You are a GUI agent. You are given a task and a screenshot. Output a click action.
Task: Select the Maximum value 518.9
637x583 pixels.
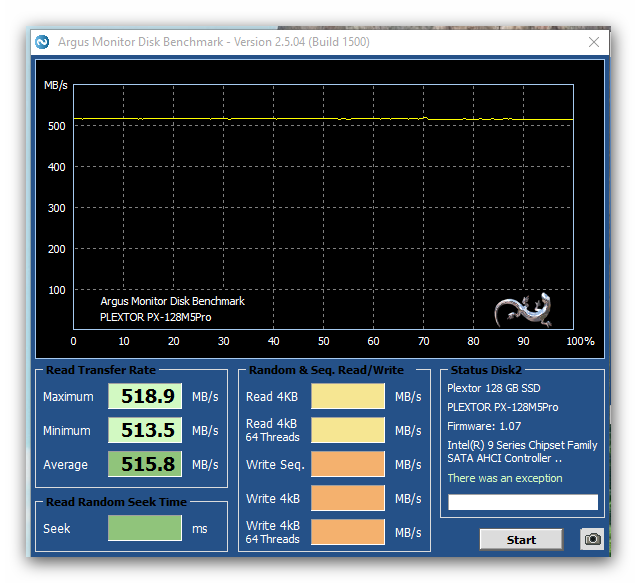tap(145, 396)
